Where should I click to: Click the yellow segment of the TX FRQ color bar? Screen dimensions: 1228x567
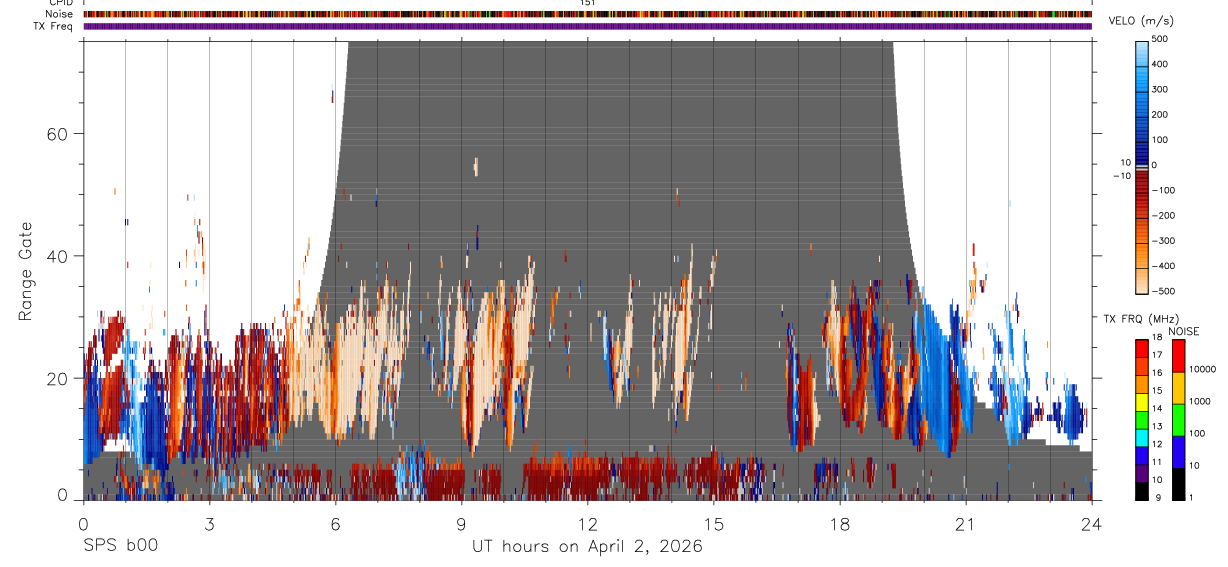click(1141, 402)
